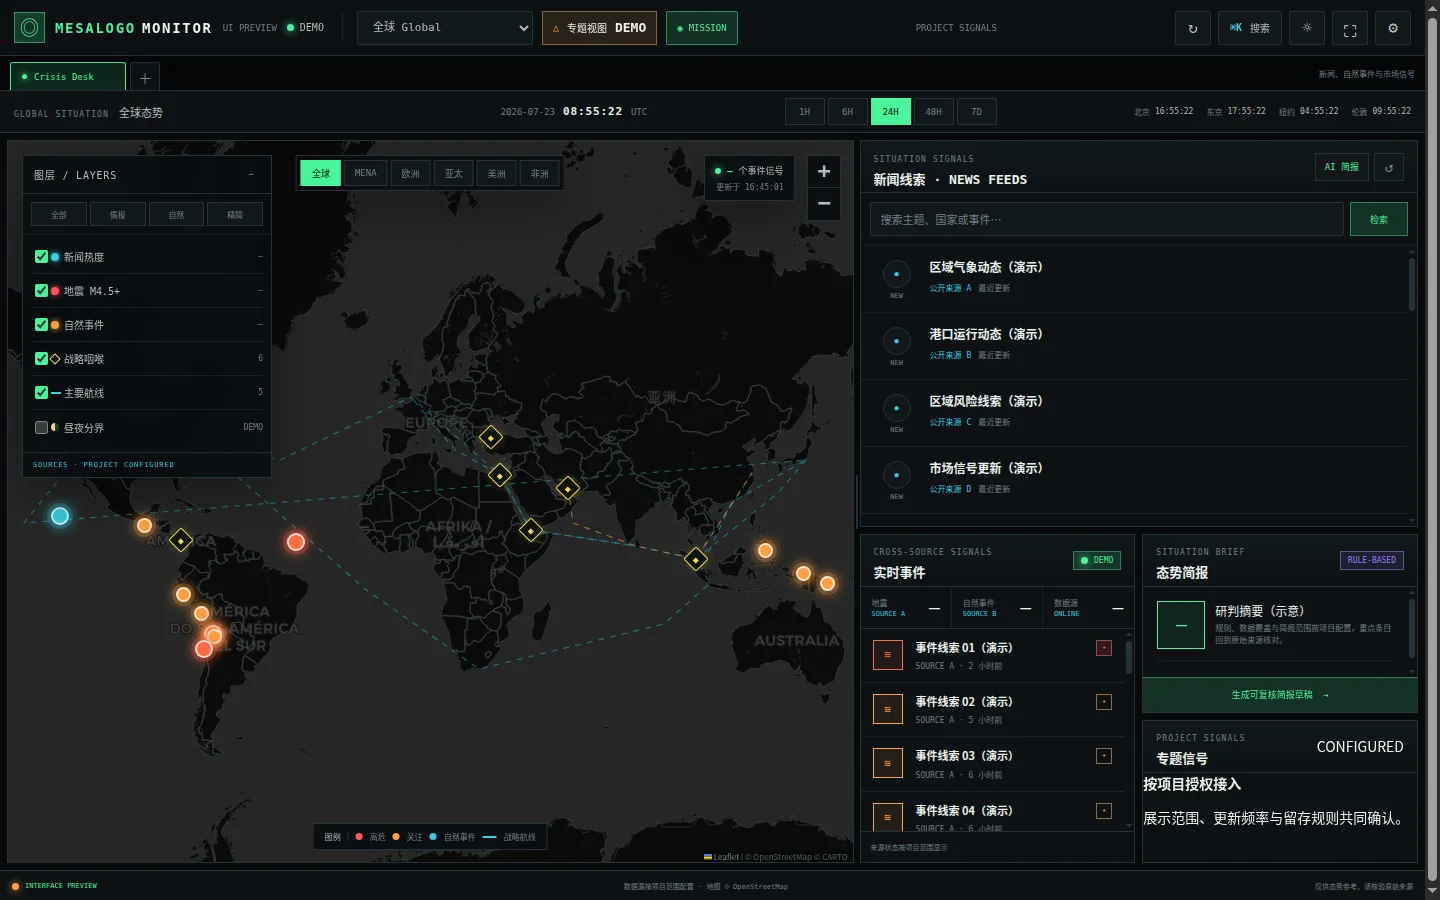
Task: Open the 全球 Global region dropdown
Action: [x=445, y=28]
